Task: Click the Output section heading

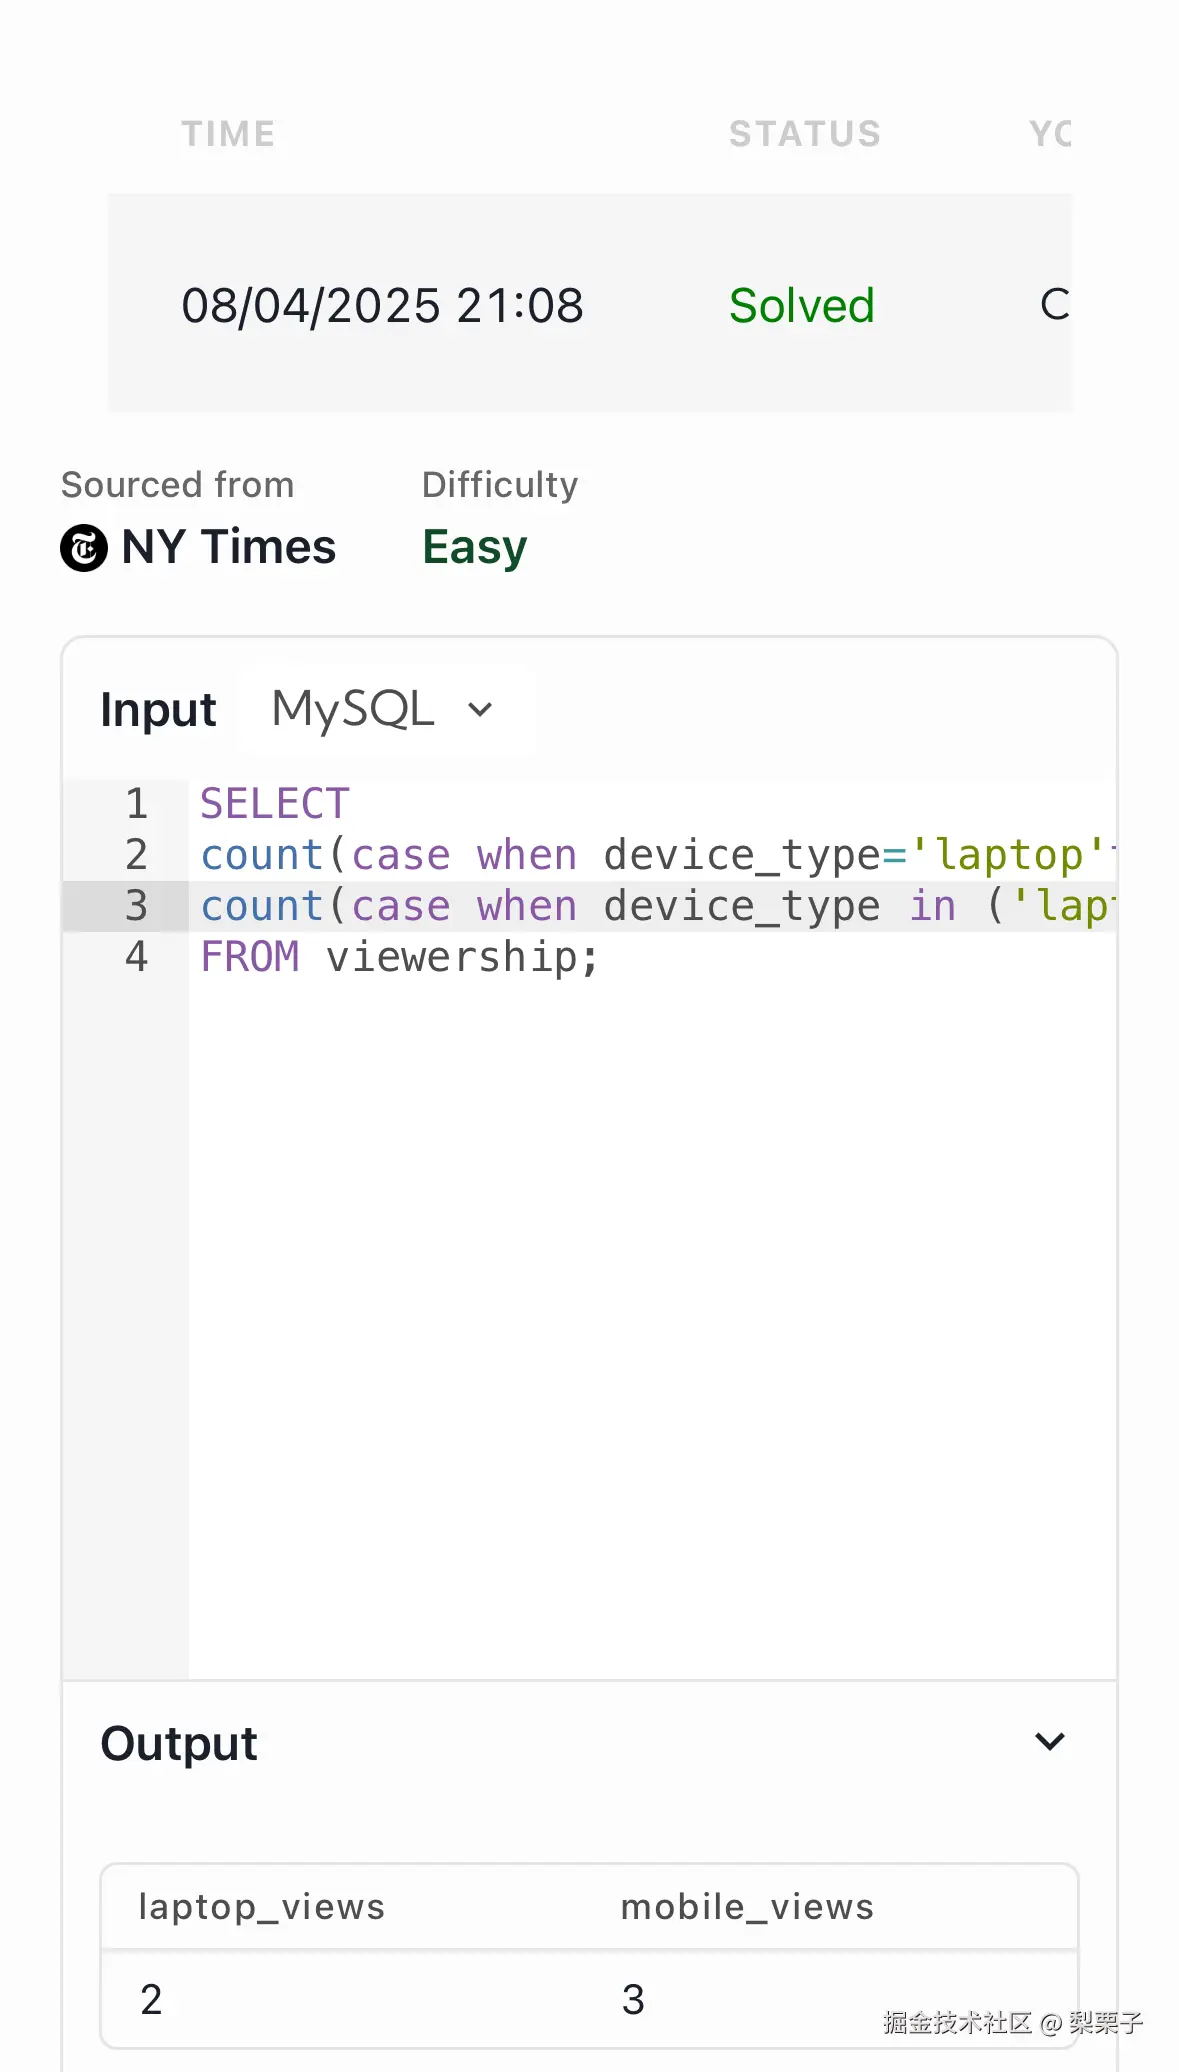Action: pos(179,1743)
